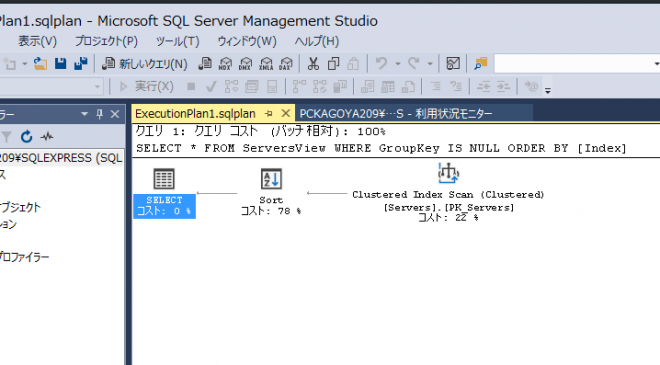The width and height of the screenshot is (660, 365).
Task: Uncomment the selected lines icon
Action: [456, 87]
